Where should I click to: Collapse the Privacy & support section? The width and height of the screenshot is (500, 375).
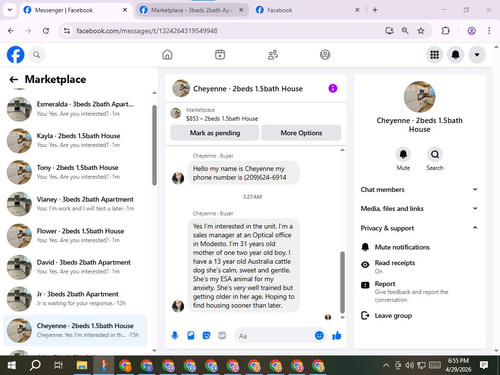(419, 228)
